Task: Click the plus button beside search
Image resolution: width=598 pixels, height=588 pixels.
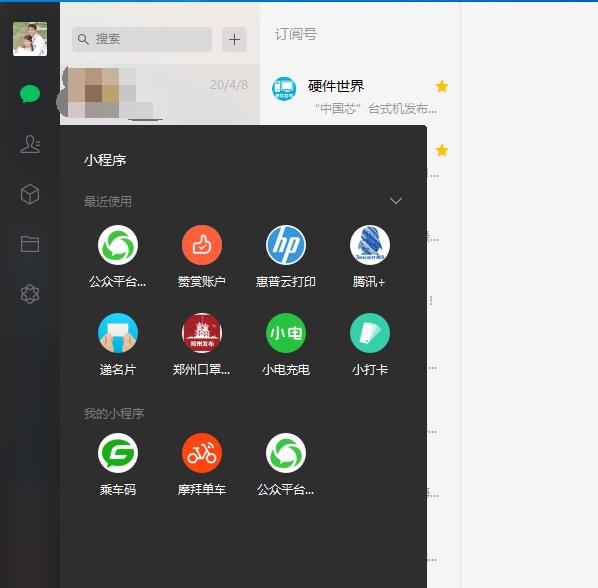Action: pos(234,39)
